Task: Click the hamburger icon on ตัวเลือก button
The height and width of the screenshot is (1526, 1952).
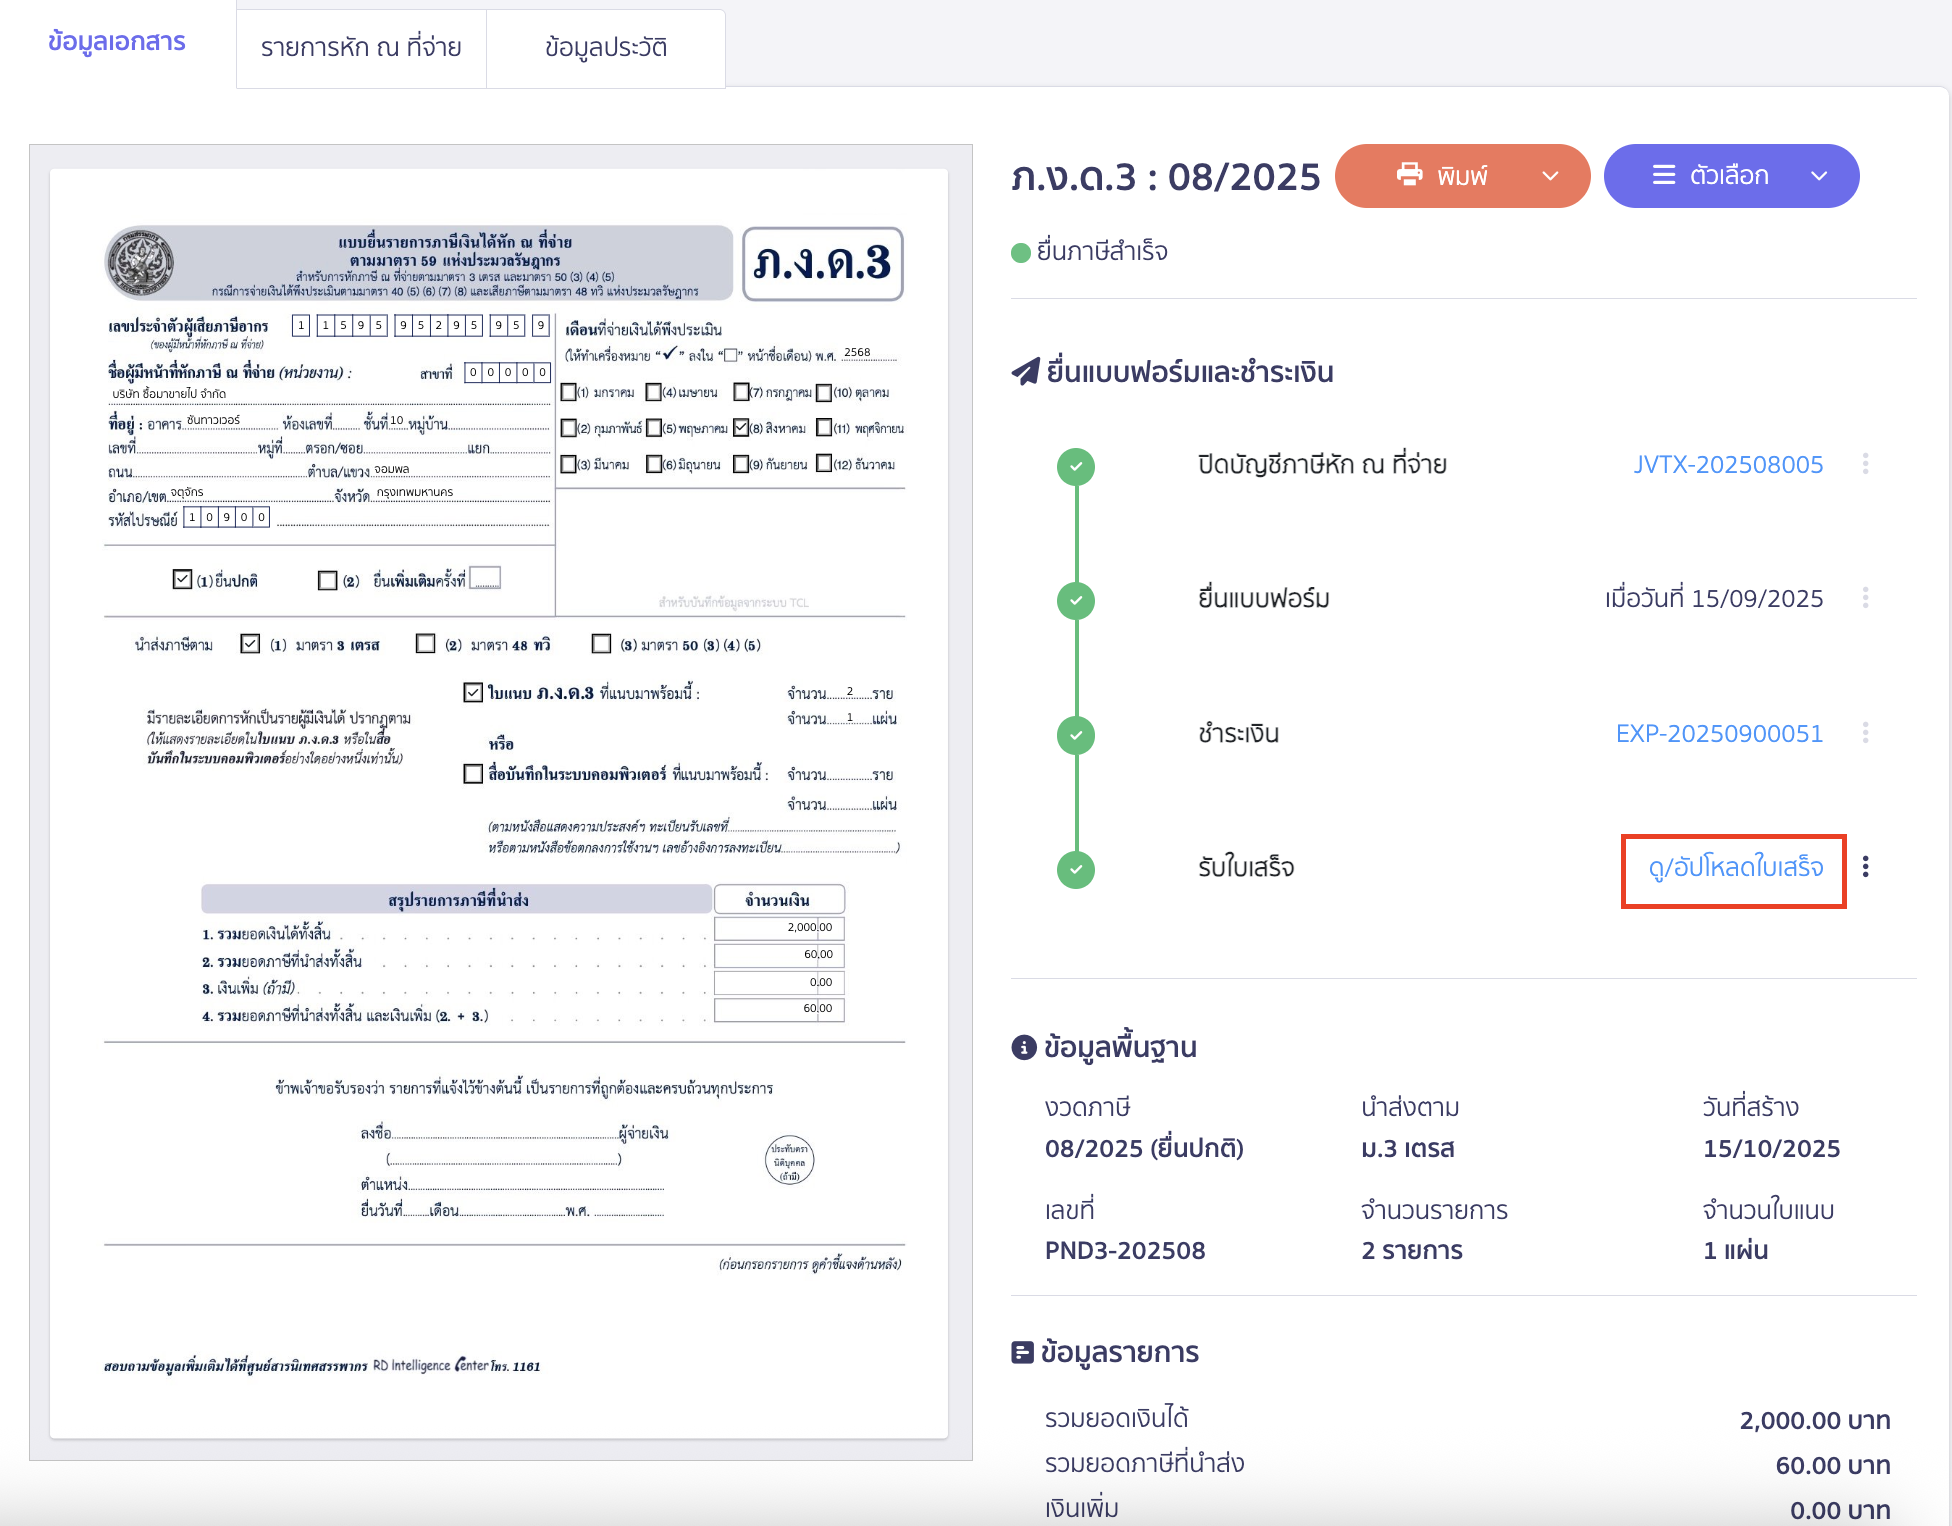Action: (x=1663, y=175)
